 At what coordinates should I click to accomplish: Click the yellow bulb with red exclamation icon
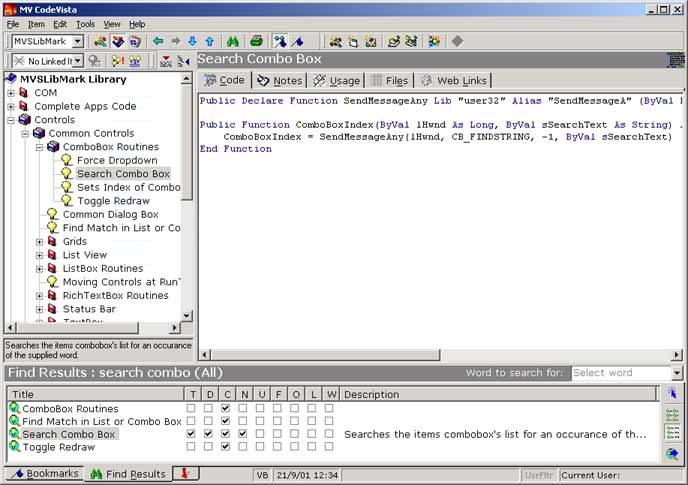(x=118, y=61)
